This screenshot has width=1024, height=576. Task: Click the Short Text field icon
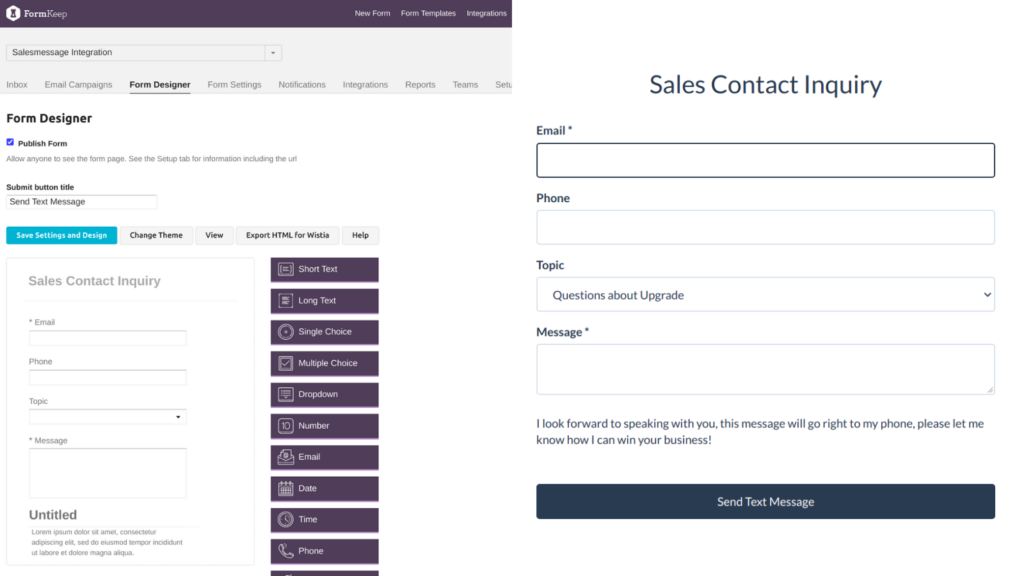(285, 269)
